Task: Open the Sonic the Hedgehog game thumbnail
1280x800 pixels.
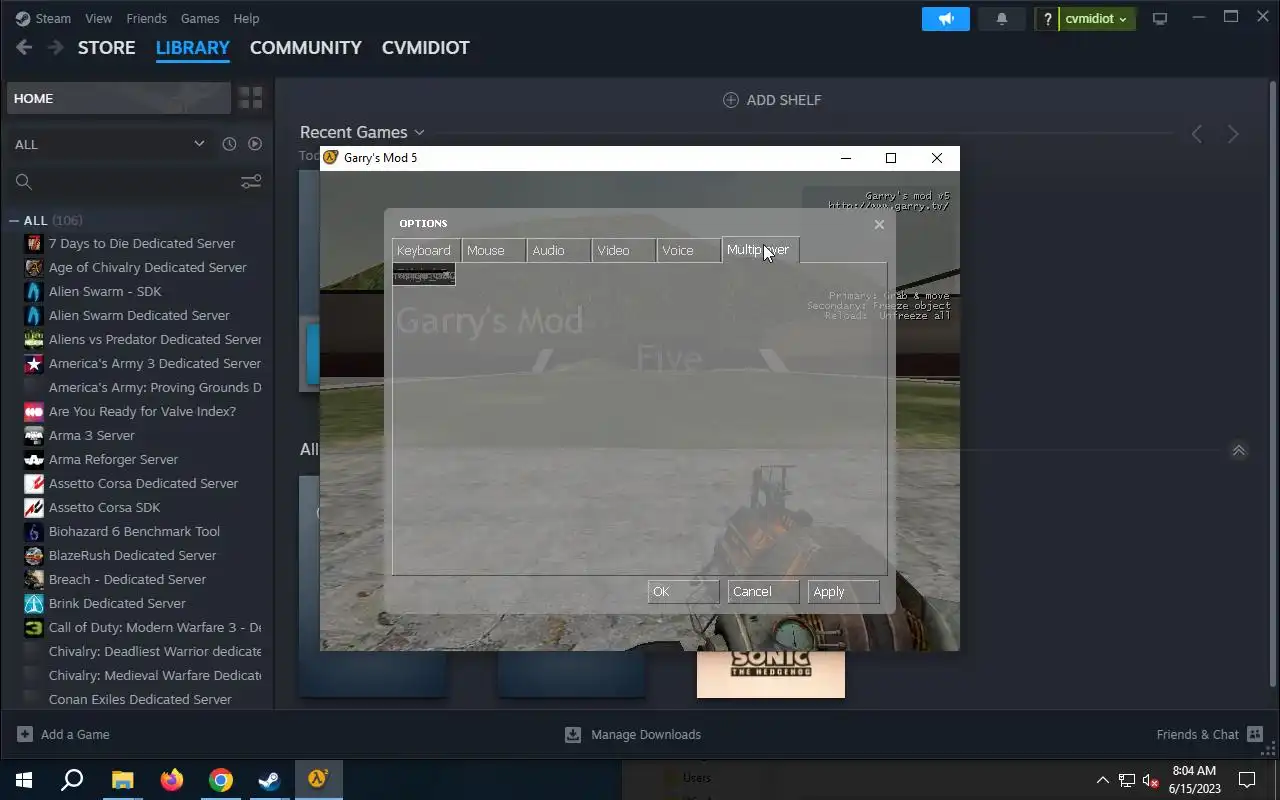Action: tap(771, 674)
